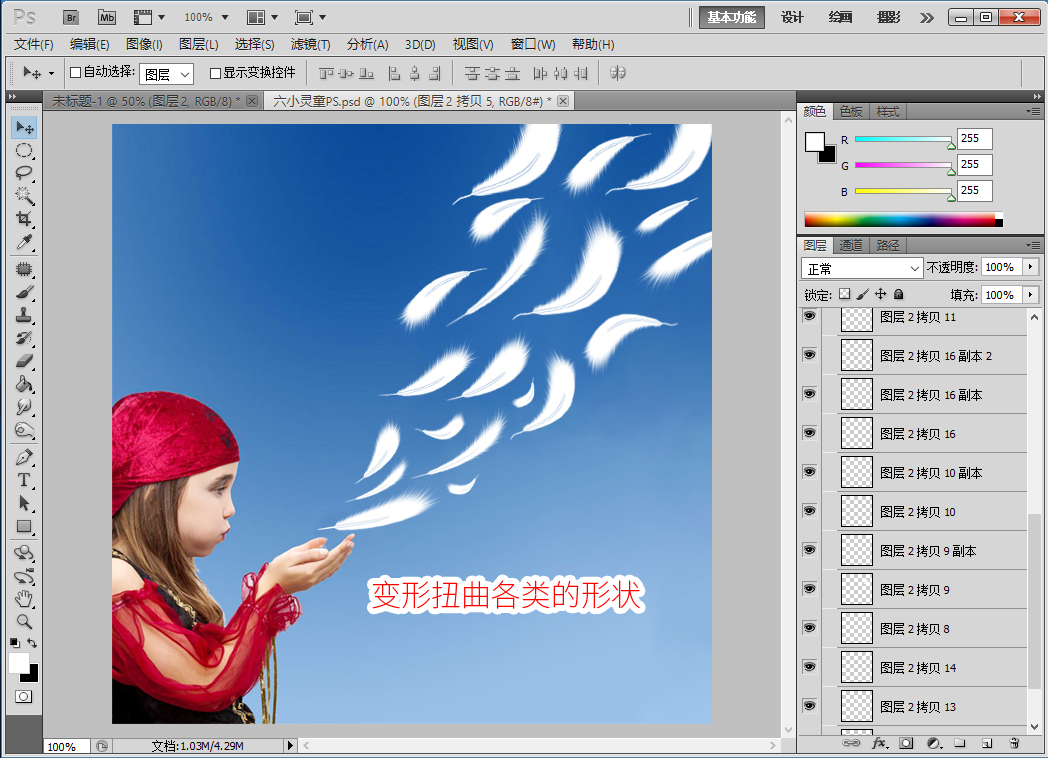Toggle lock transparent pixels
Screen dimensions: 1048x758
coord(845,294)
